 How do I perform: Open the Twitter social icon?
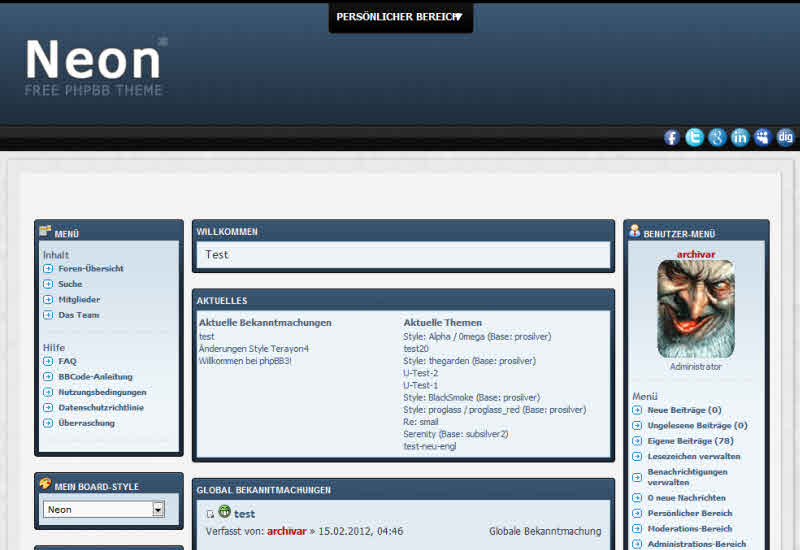point(694,138)
